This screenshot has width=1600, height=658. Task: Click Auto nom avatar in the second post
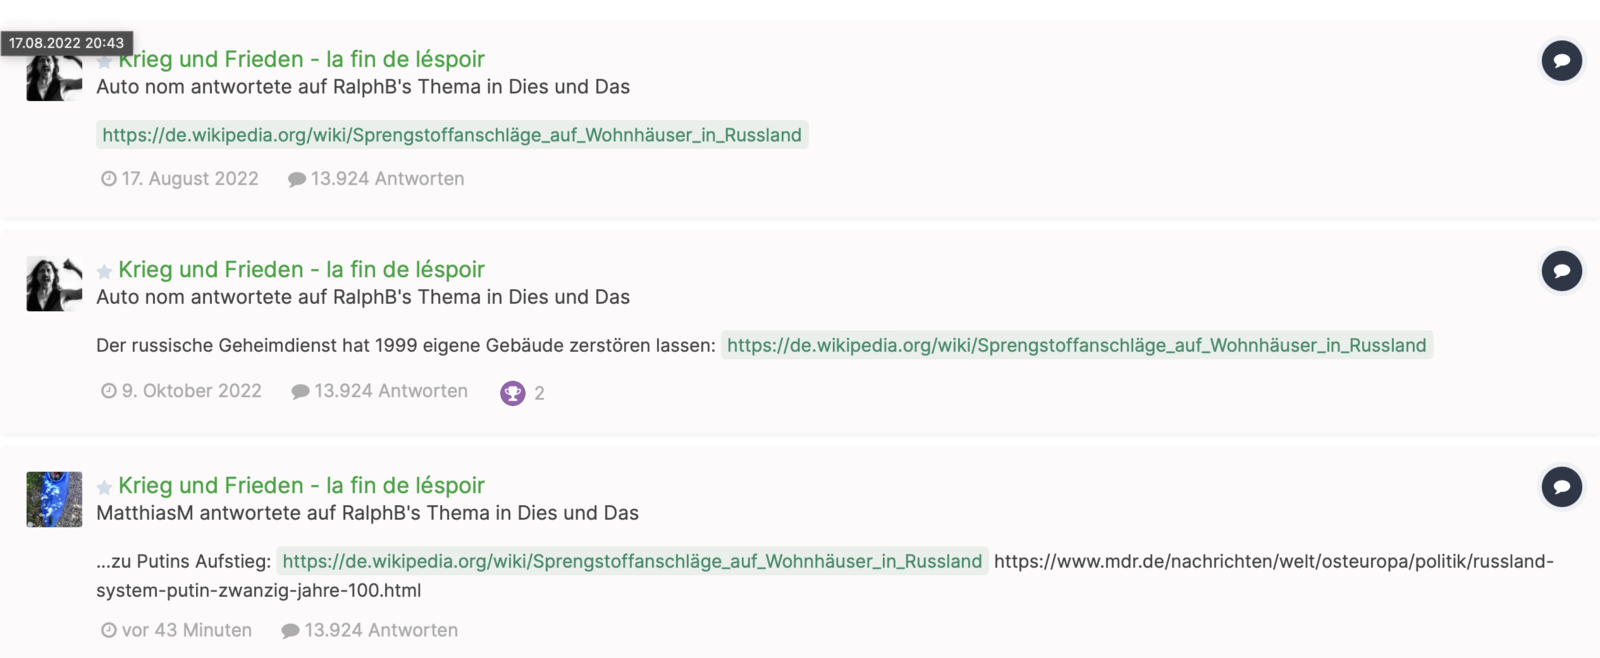(x=54, y=283)
